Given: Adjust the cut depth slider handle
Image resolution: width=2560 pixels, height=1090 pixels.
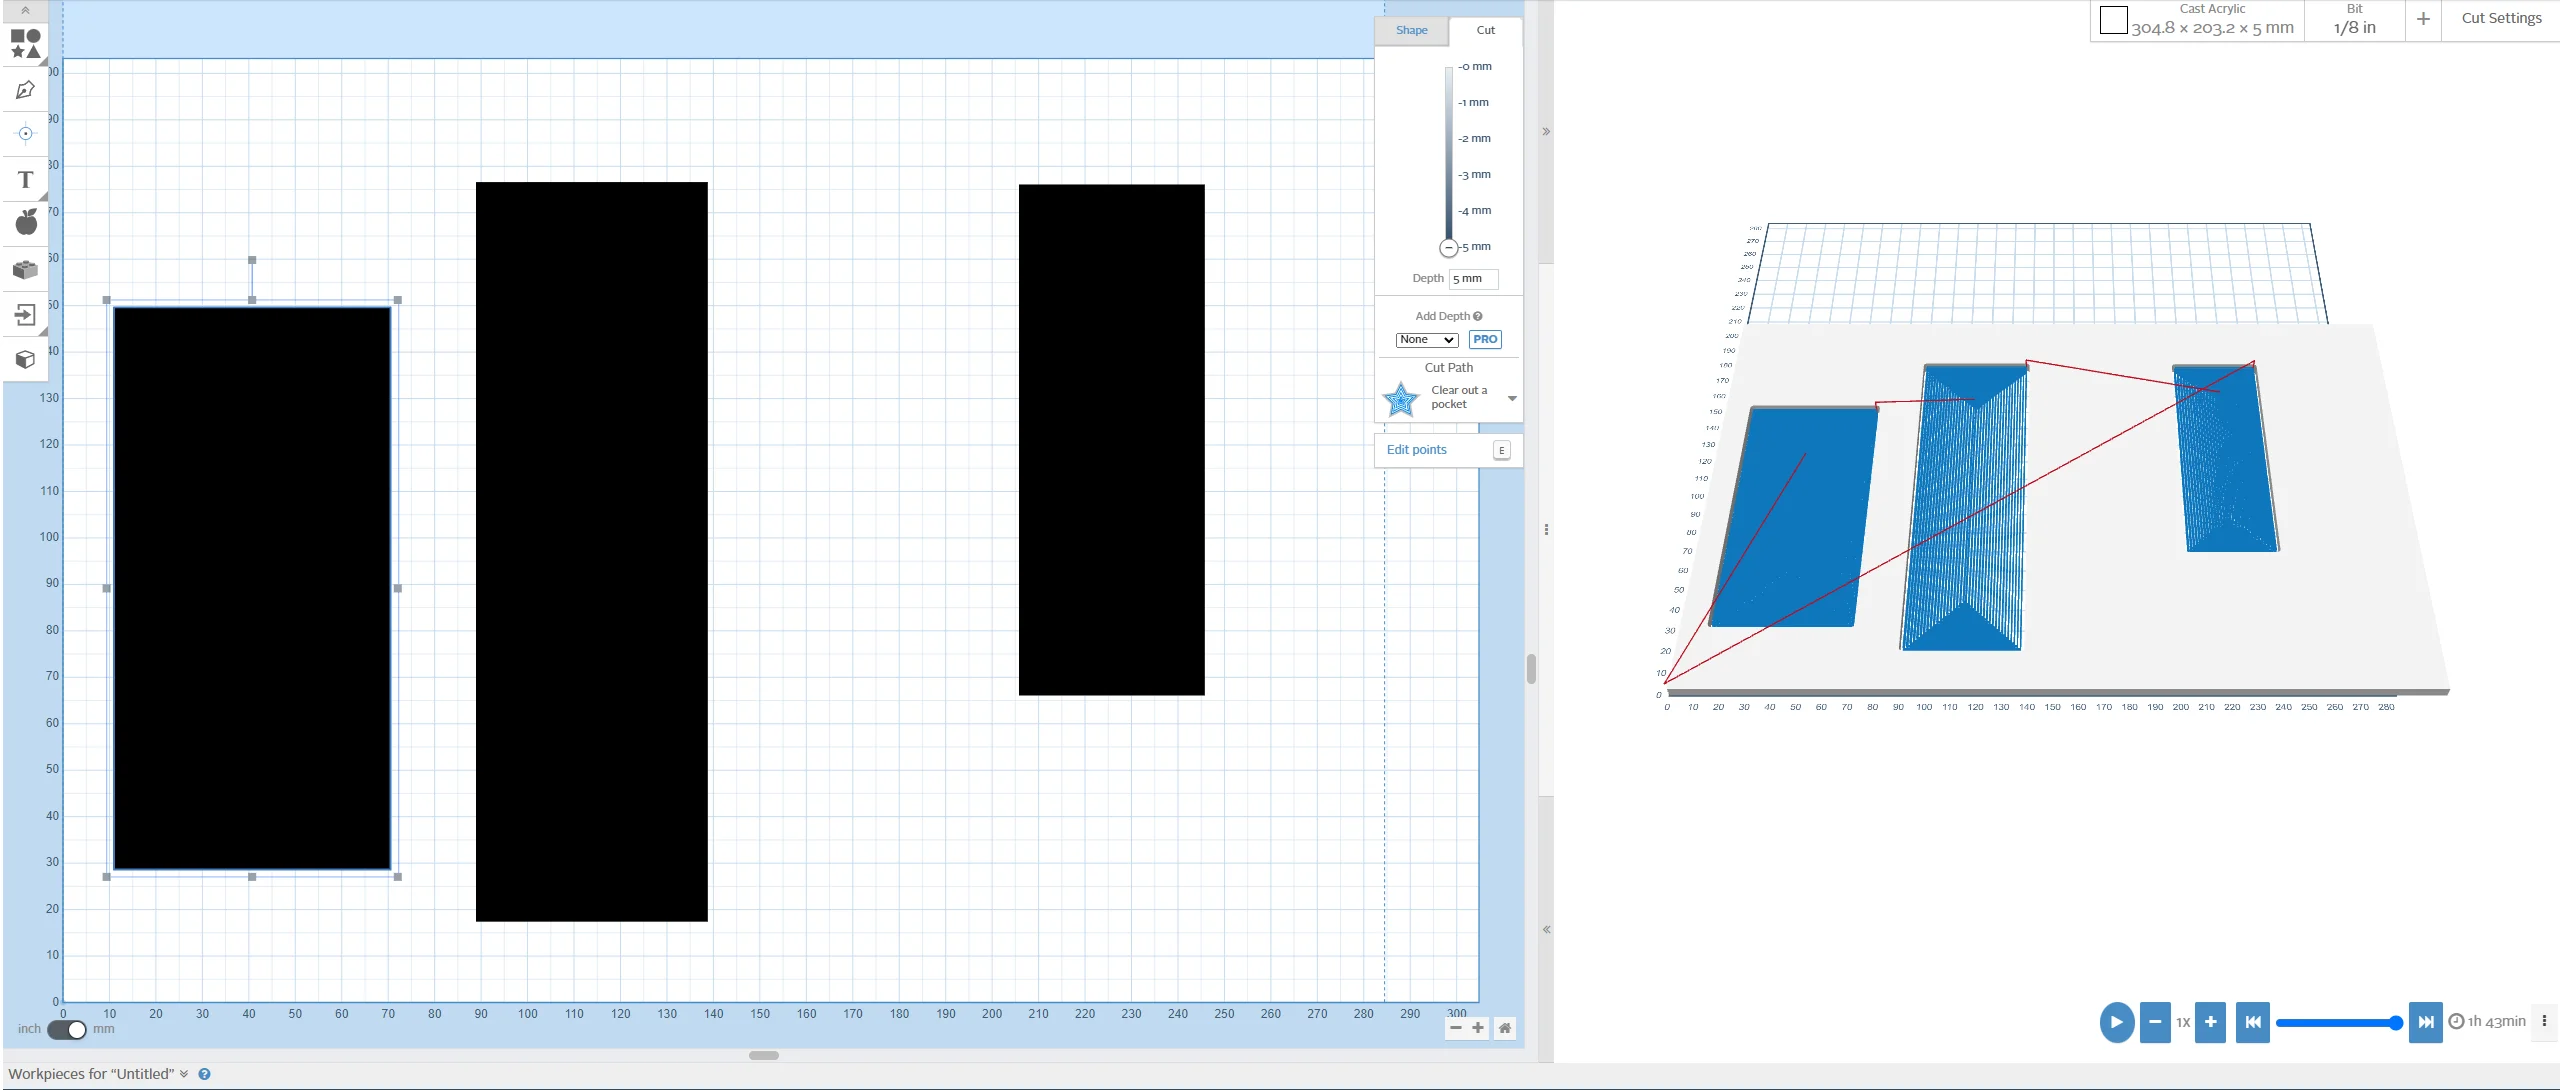Looking at the screenshot, I should click(1448, 247).
